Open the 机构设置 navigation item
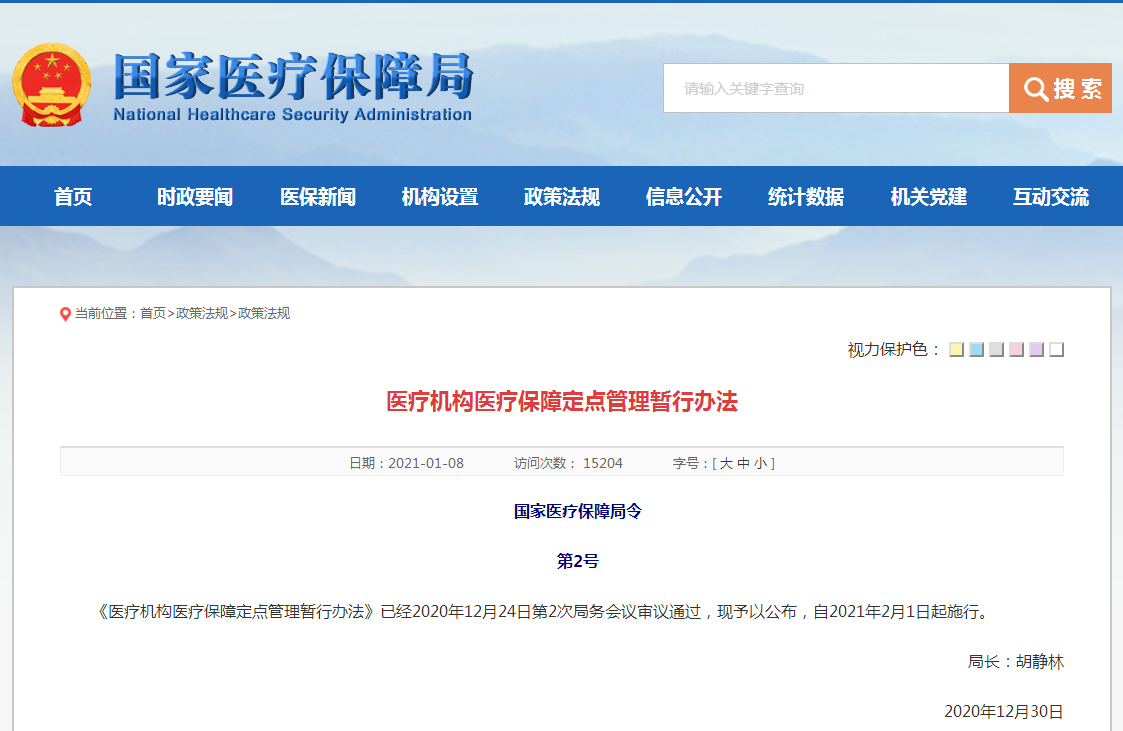The width and height of the screenshot is (1123, 731). (x=440, y=197)
